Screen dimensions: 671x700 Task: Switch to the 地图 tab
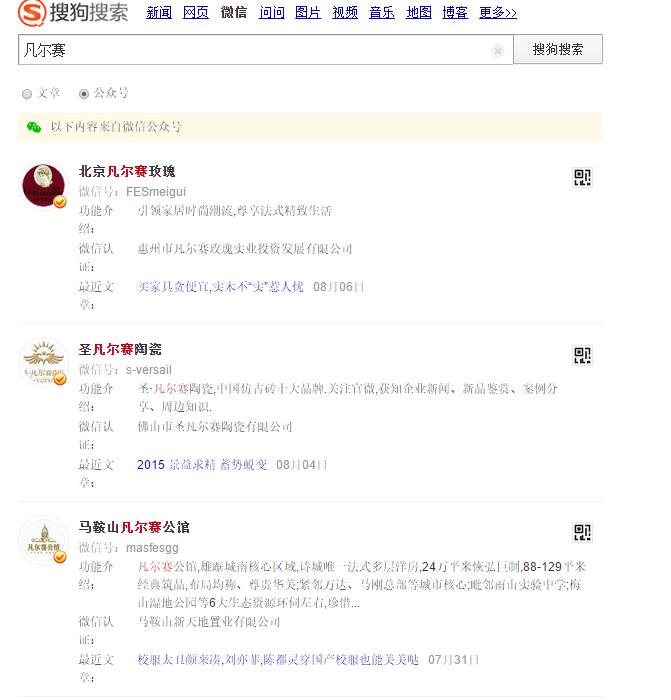pyautogui.click(x=419, y=12)
